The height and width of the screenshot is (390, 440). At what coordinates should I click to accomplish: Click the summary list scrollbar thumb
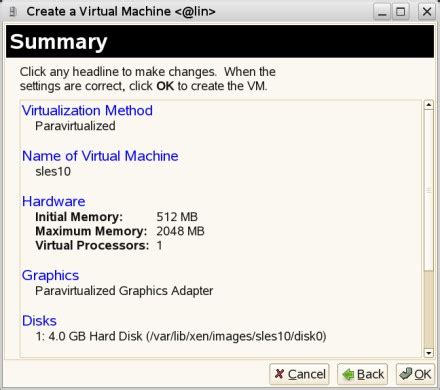[429, 190]
